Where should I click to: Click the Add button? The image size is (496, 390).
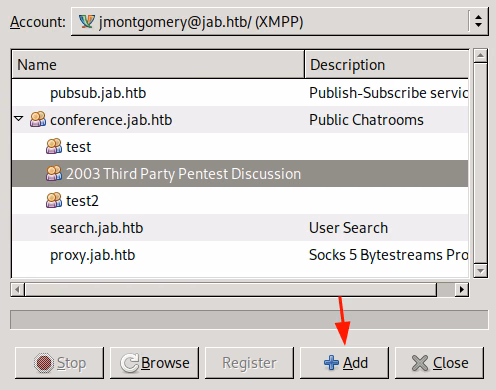(344, 363)
